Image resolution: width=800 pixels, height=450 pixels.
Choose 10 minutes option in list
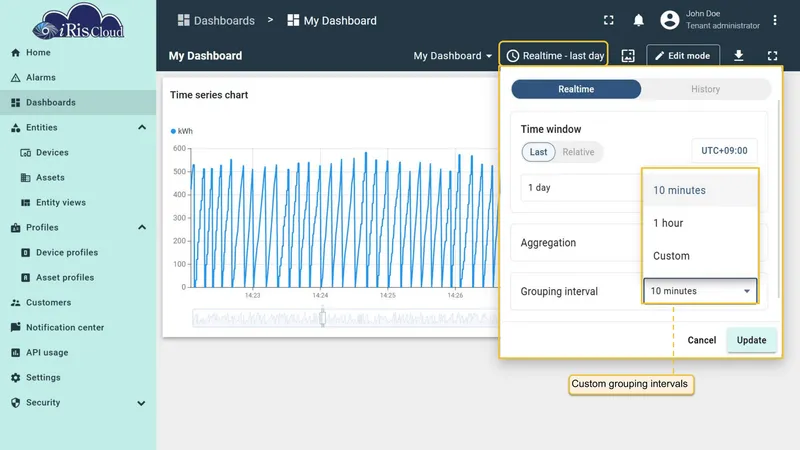pyautogui.click(x=700, y=190)
